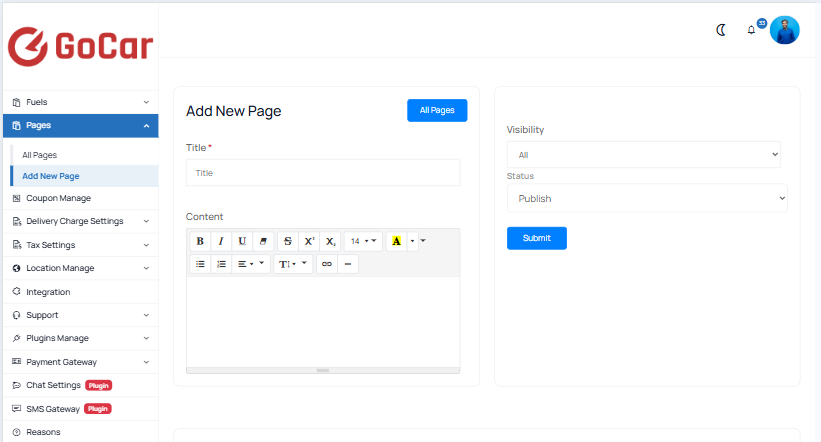Insert an unordered bullet list
The image size is (821, 442).
coord(200,264)
